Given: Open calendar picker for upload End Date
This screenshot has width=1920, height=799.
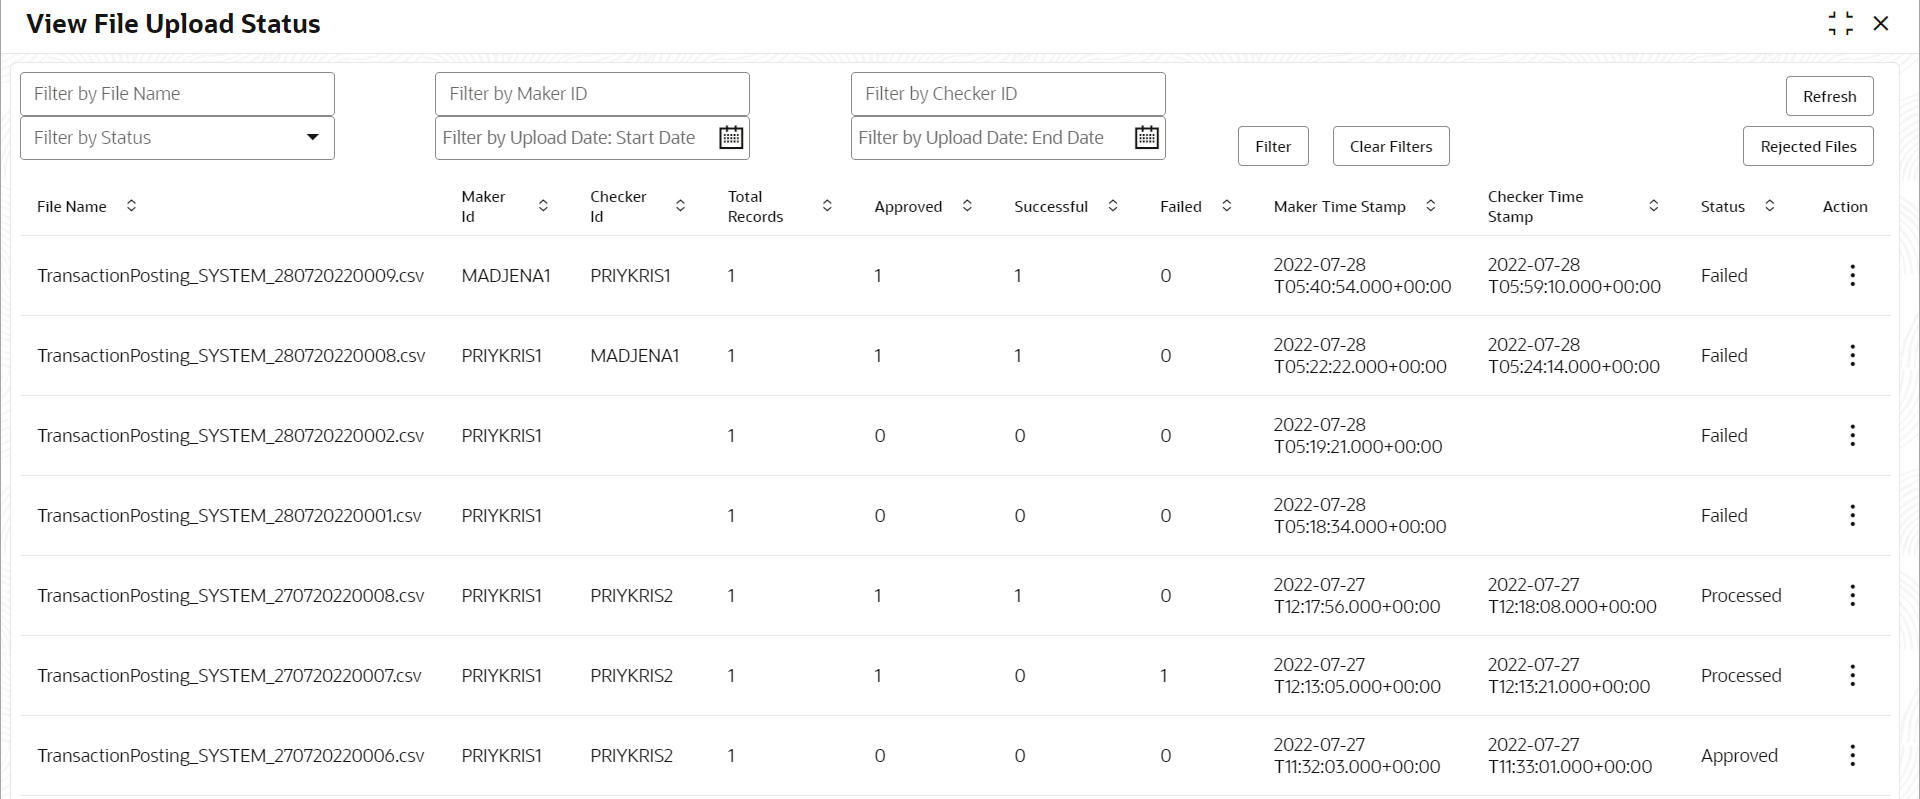Looking at the screenshot, I should pos(1147,138).
